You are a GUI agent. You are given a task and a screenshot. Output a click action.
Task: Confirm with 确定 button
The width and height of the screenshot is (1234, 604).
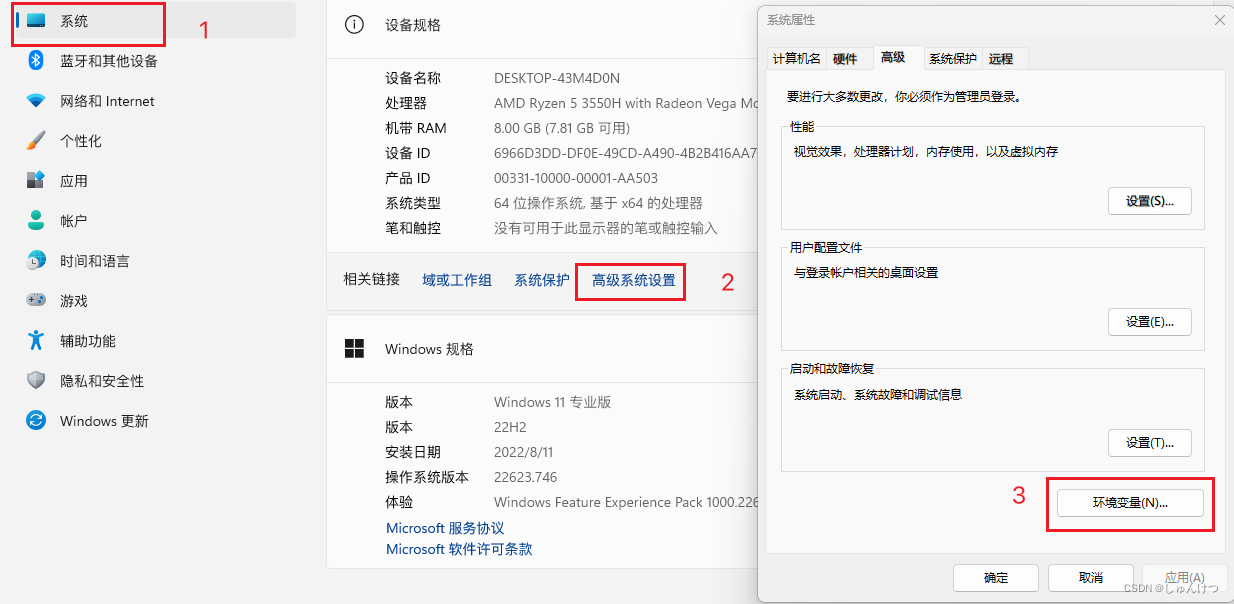[996, 578]
